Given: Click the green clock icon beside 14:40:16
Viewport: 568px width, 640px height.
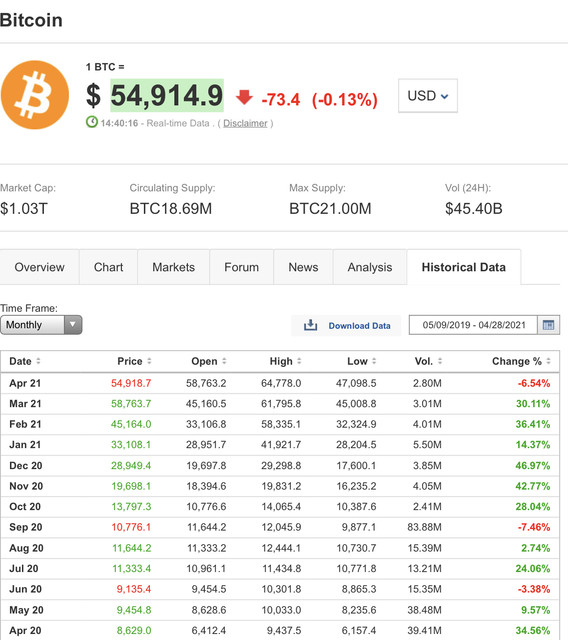Looking at the screenshot, I should pos(92,122).
